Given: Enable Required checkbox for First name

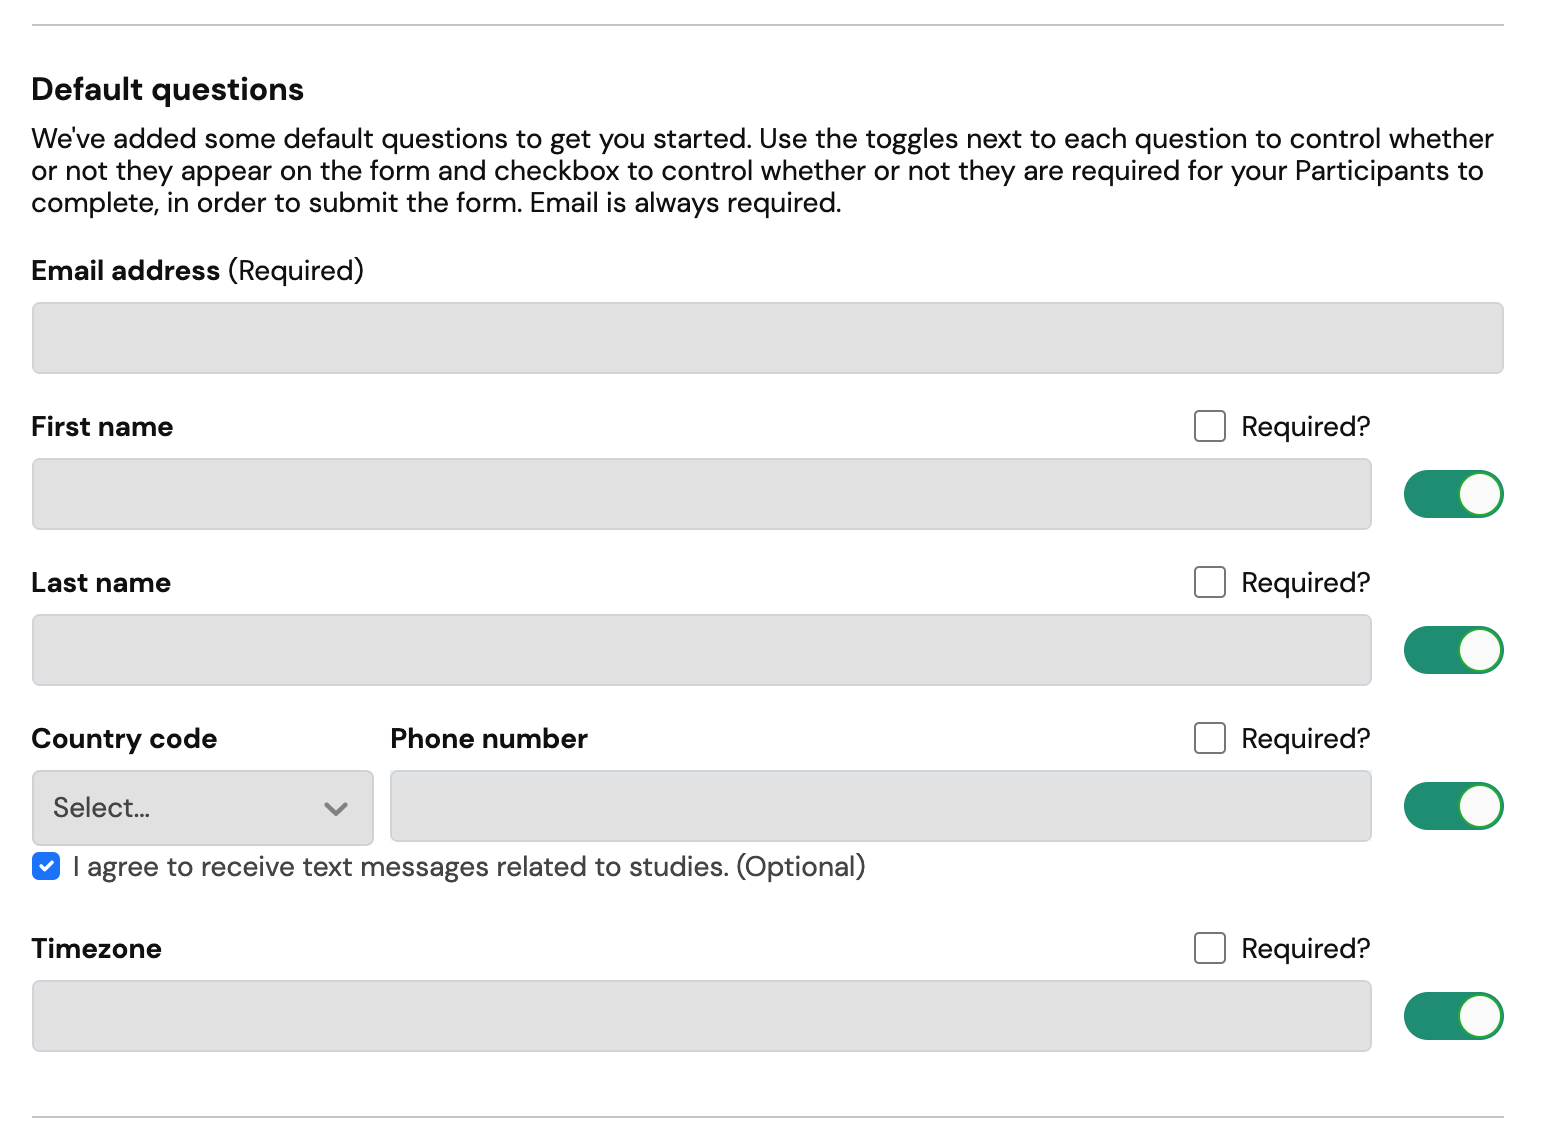Looking at the screenshot, I should pos(1209,426).
